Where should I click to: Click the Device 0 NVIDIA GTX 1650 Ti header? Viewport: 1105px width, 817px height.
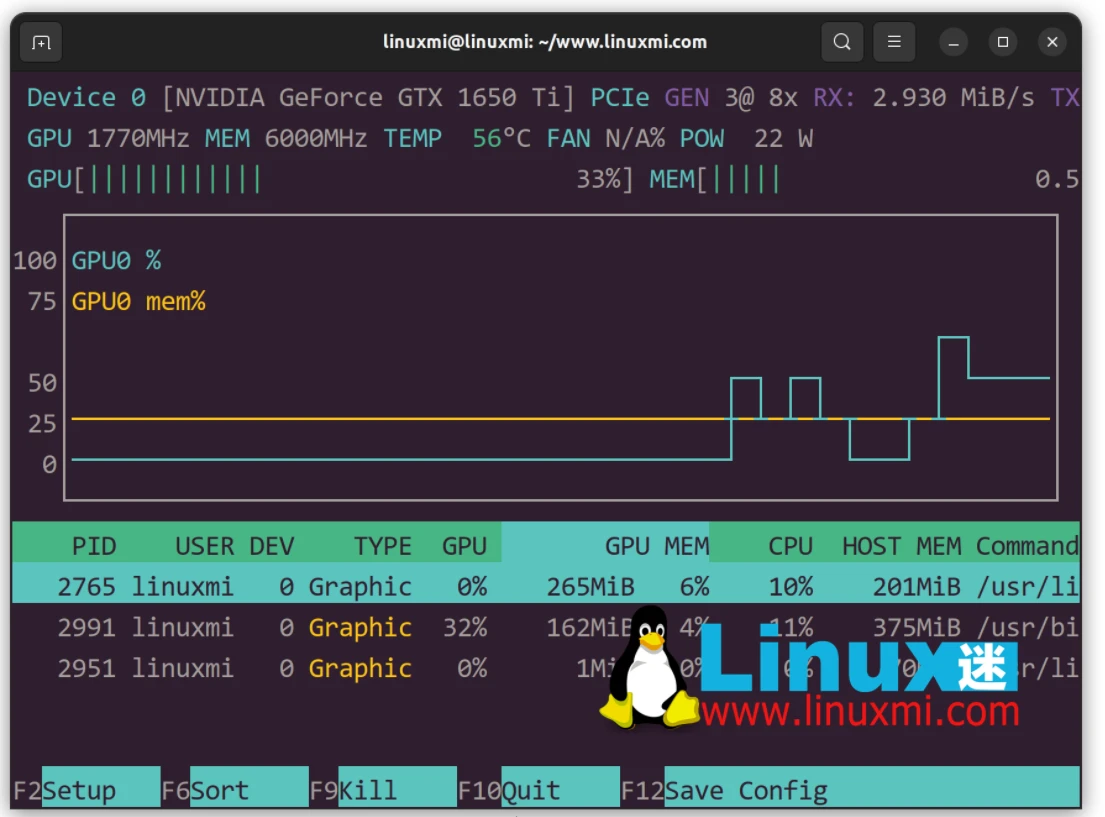click(300, 97)
